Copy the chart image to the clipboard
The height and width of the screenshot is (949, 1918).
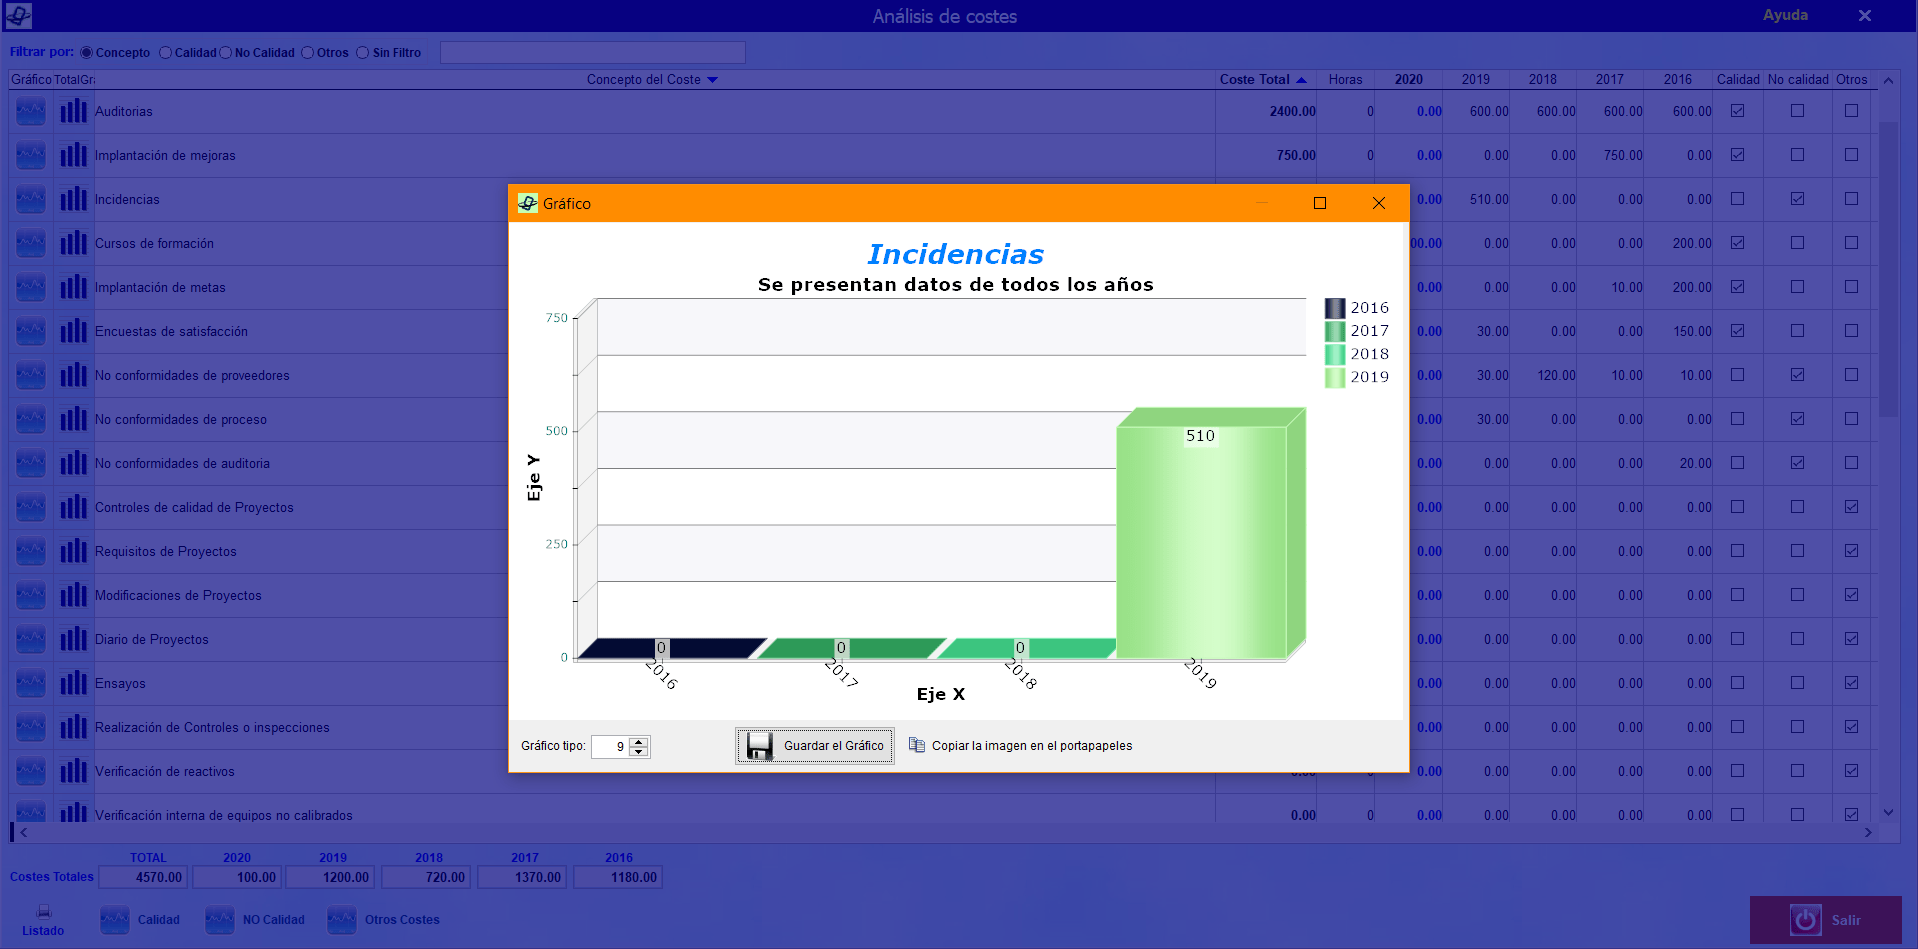coord(1020,746)
